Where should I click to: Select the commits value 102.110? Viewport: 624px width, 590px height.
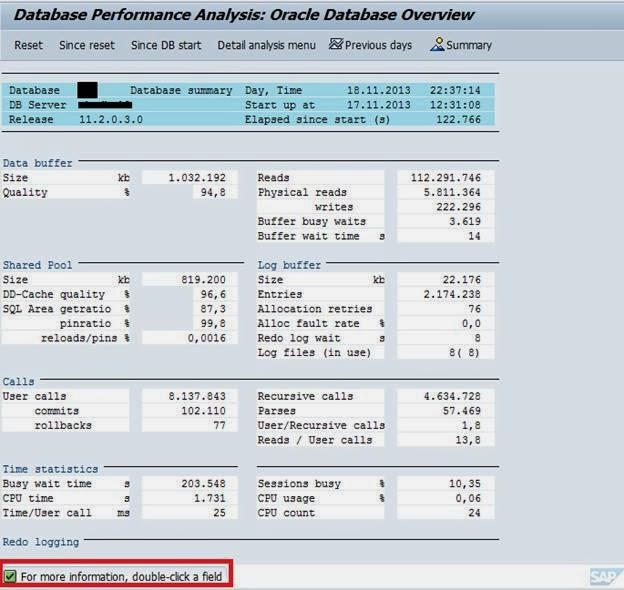[203, 411]
